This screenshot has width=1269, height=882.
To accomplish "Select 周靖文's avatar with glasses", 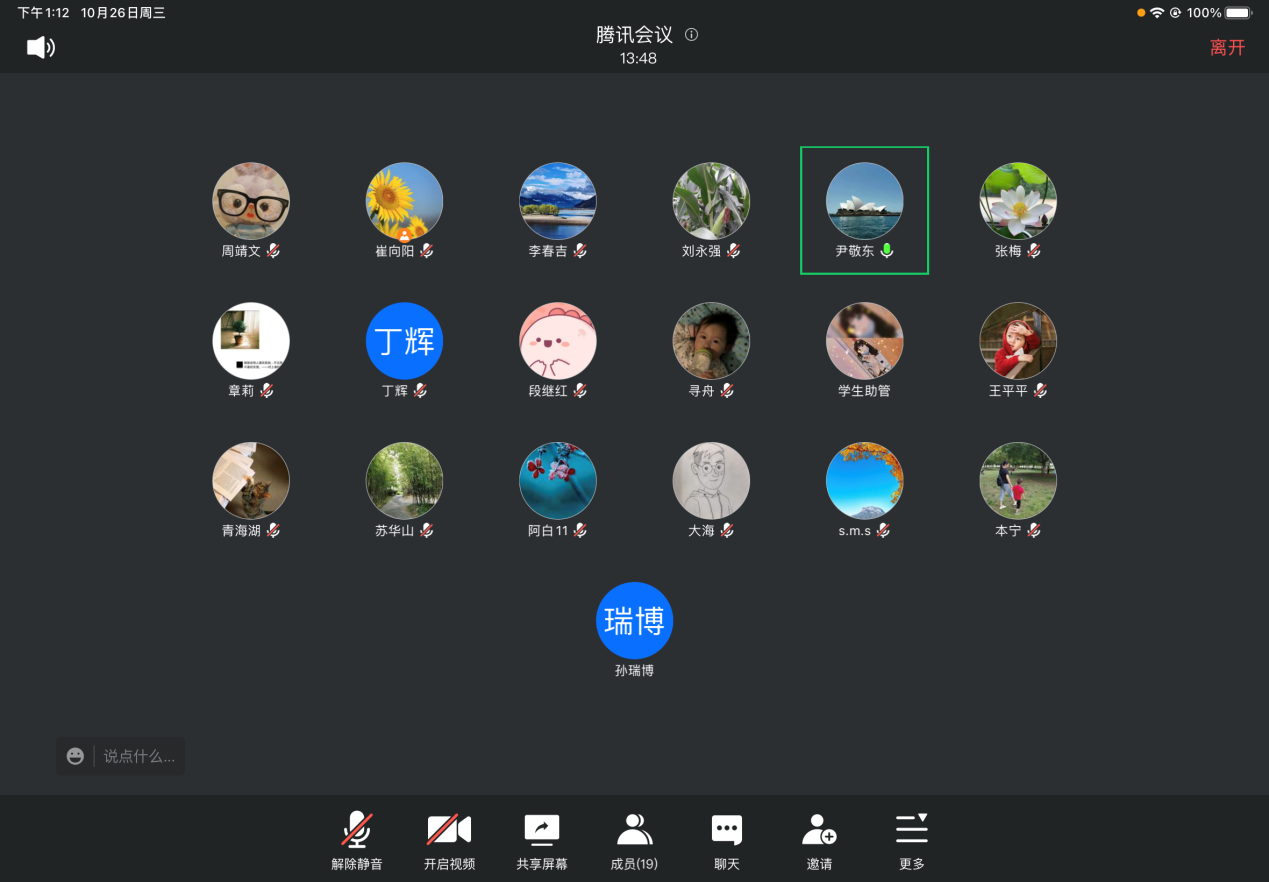I will tap(251, 201).
